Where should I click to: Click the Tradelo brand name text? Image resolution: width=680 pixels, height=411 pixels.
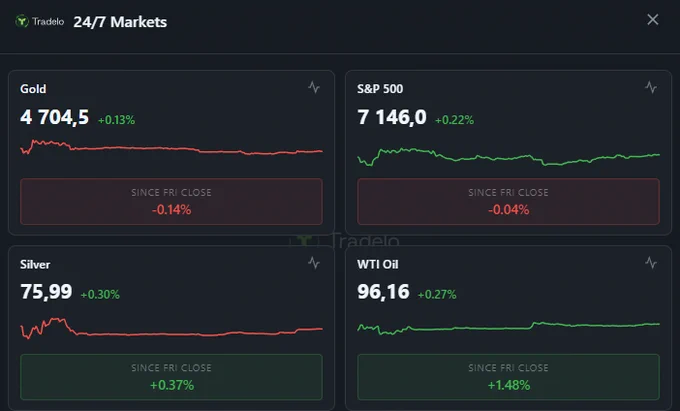point(48,22)
